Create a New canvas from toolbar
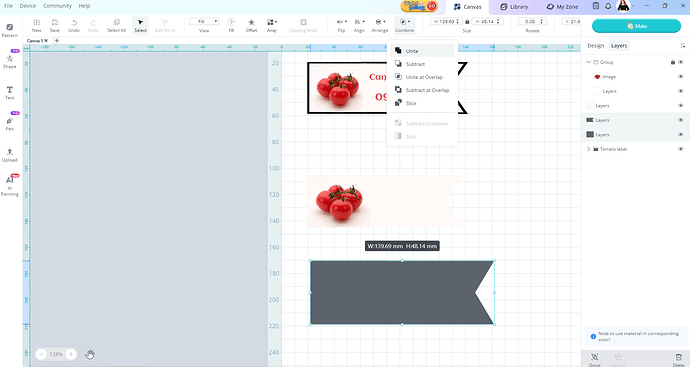Image resolution: width=690 pixels, height=367 pixels. 37,26
